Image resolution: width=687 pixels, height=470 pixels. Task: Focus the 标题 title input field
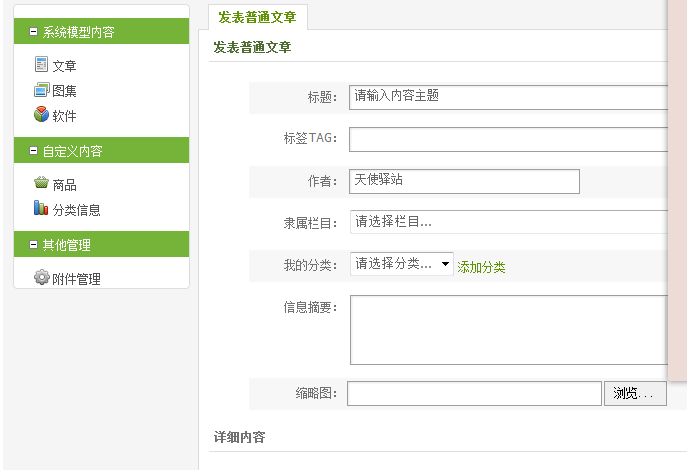(508, 97)
